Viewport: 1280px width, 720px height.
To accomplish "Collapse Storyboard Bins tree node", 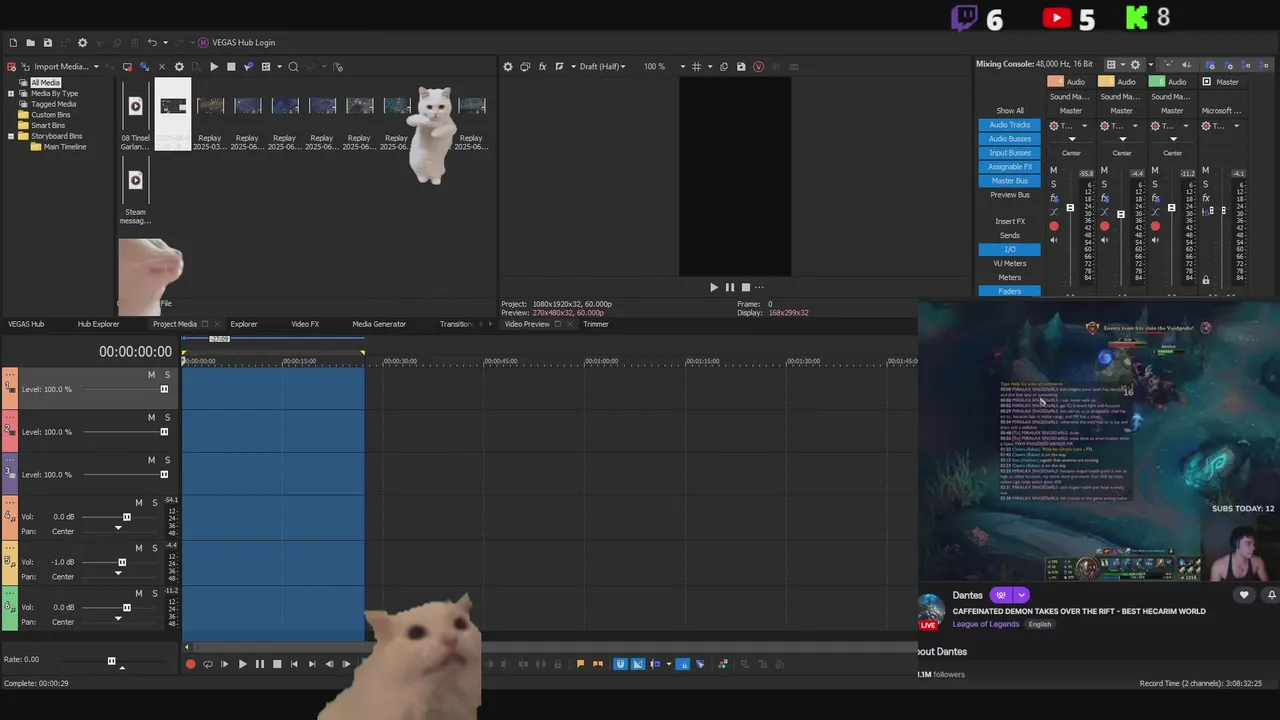I will 11,136.
